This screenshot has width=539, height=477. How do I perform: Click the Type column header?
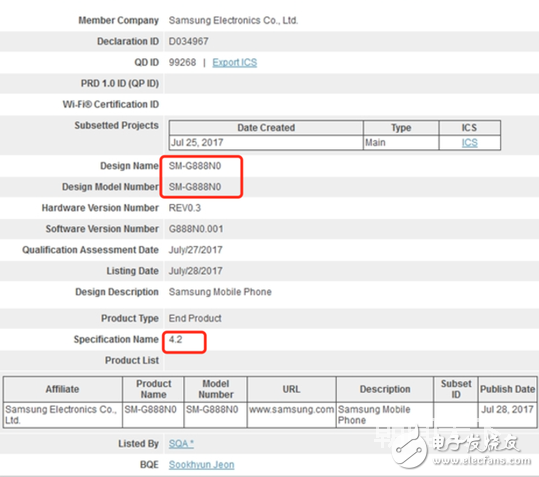point(401,127)
